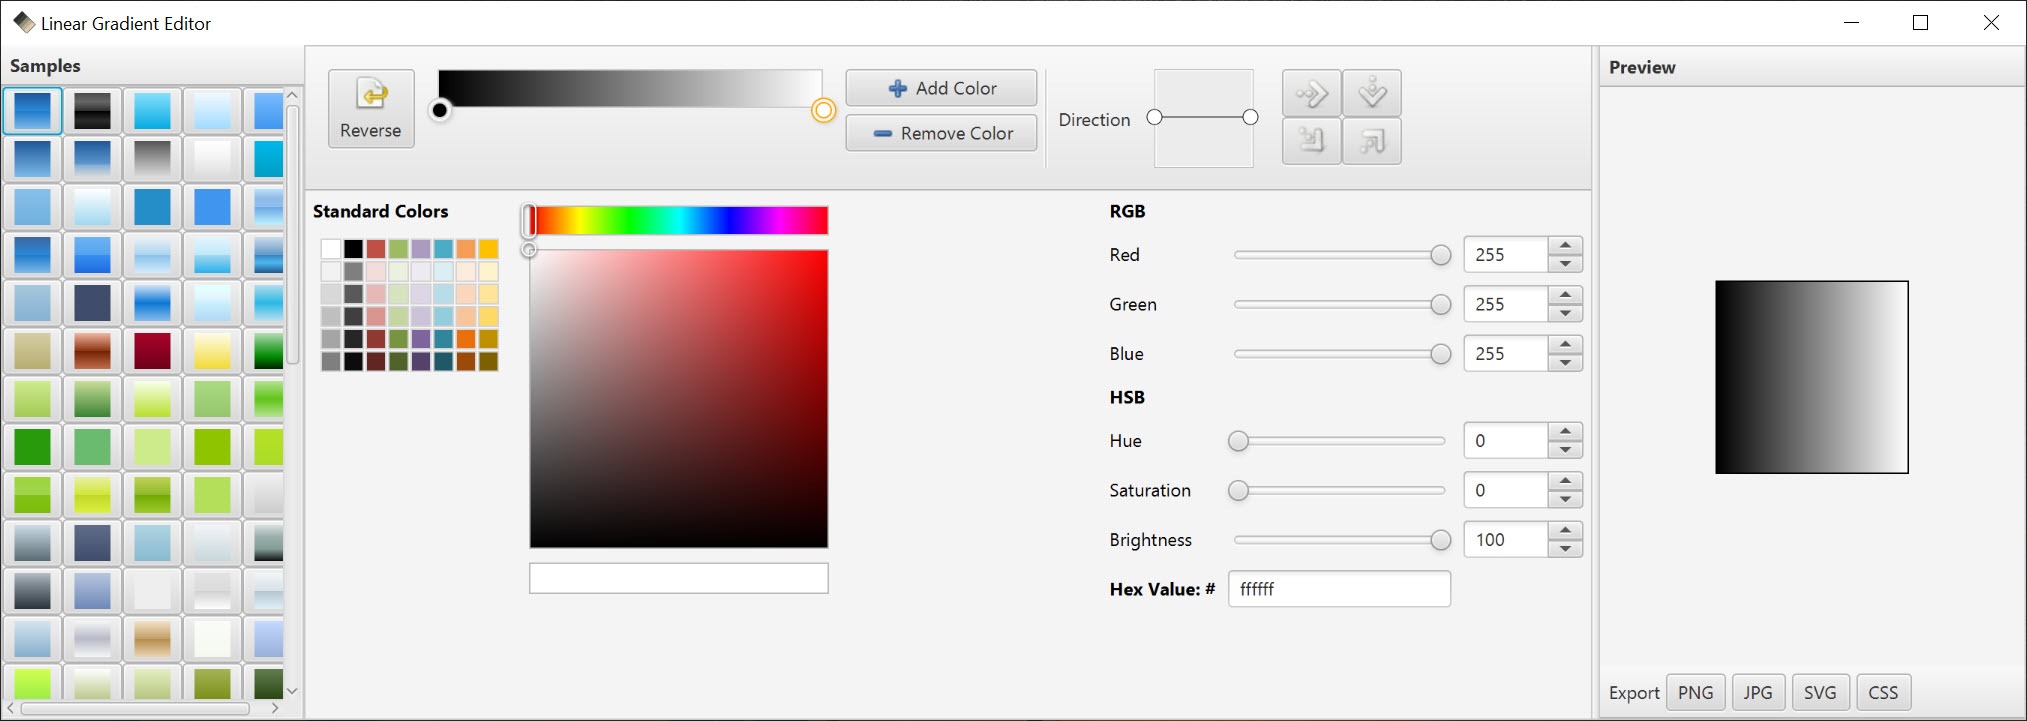Choose the diagonal down-right direction icon
The height and width of the screenshot is (721, 2027).
1311,141
